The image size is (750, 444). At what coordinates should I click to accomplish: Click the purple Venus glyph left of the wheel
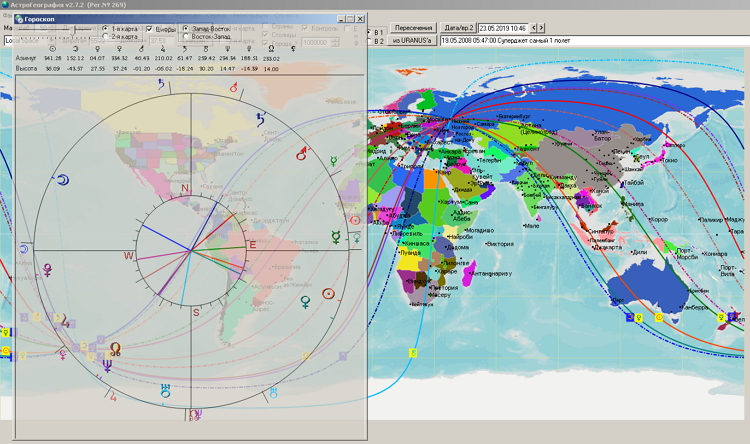tap(45, 270)
